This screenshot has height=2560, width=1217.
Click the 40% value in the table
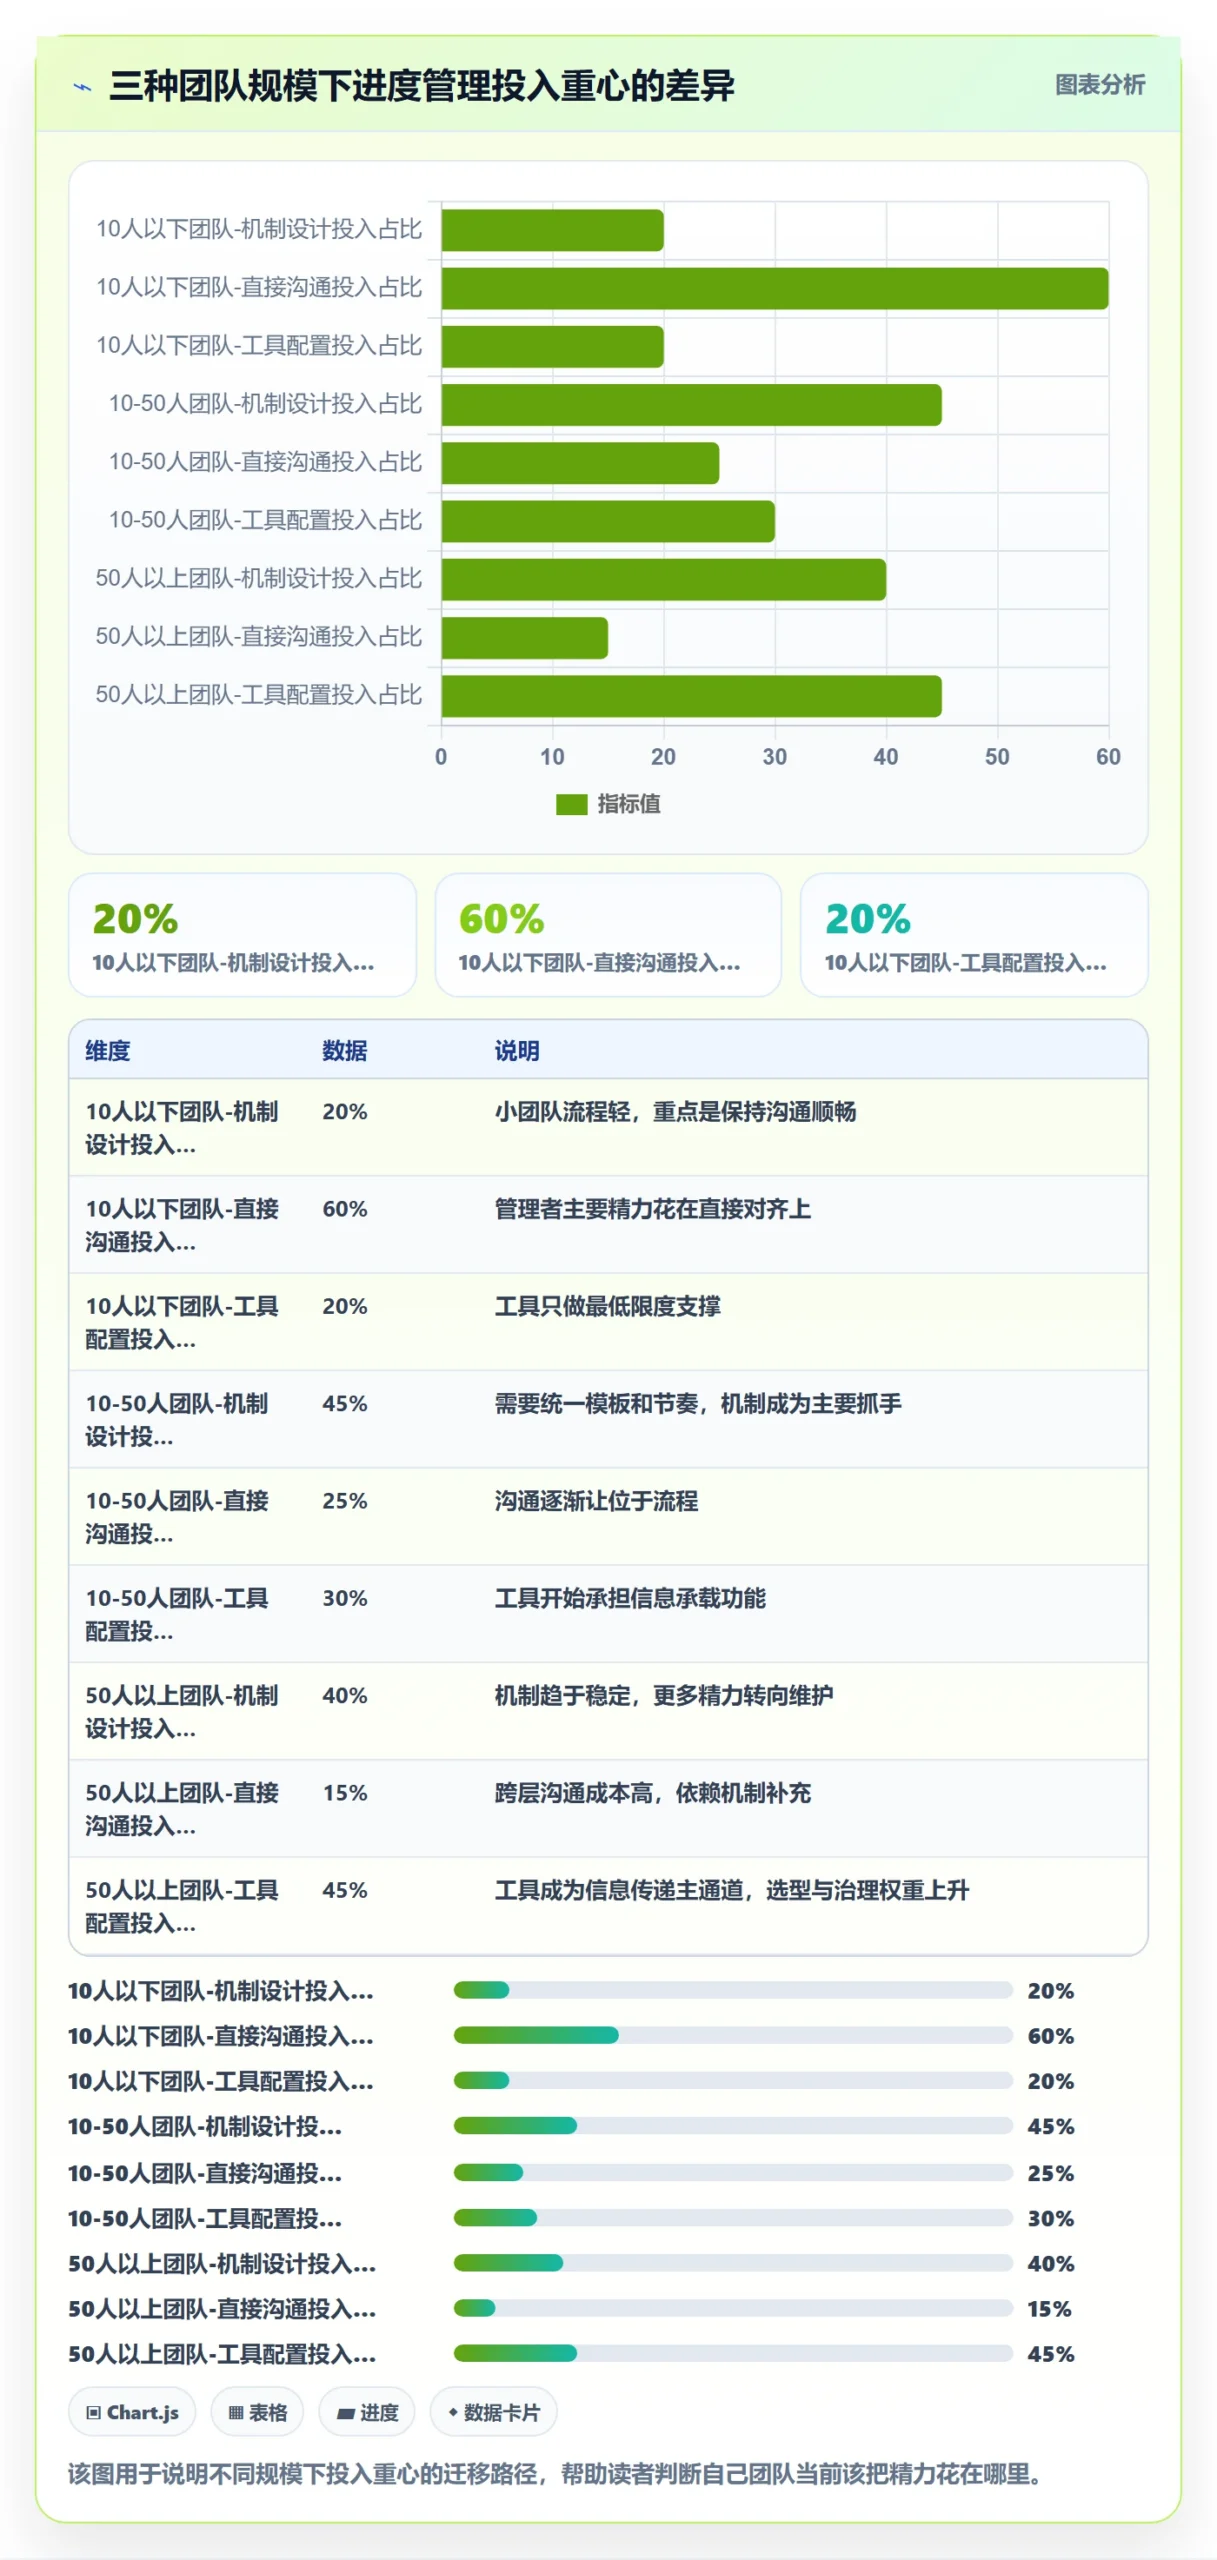[345, 1695]
